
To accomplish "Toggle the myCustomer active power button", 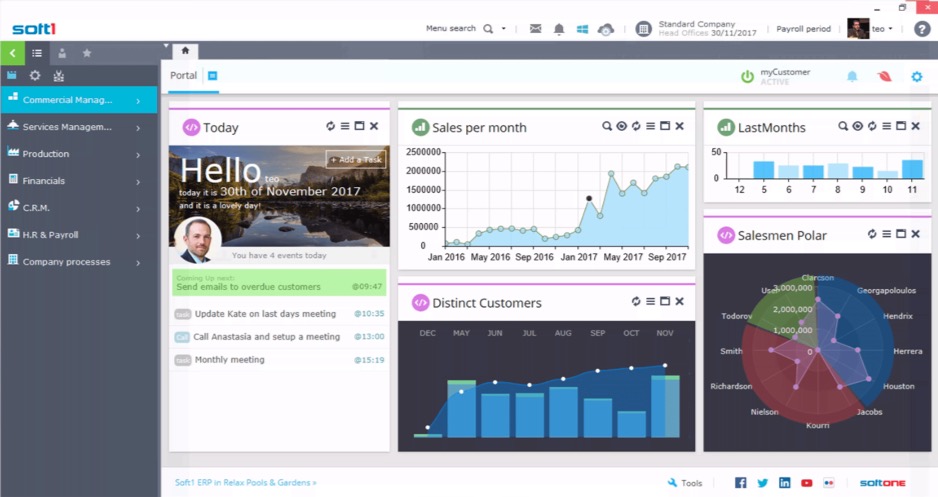I will point(747,77).
